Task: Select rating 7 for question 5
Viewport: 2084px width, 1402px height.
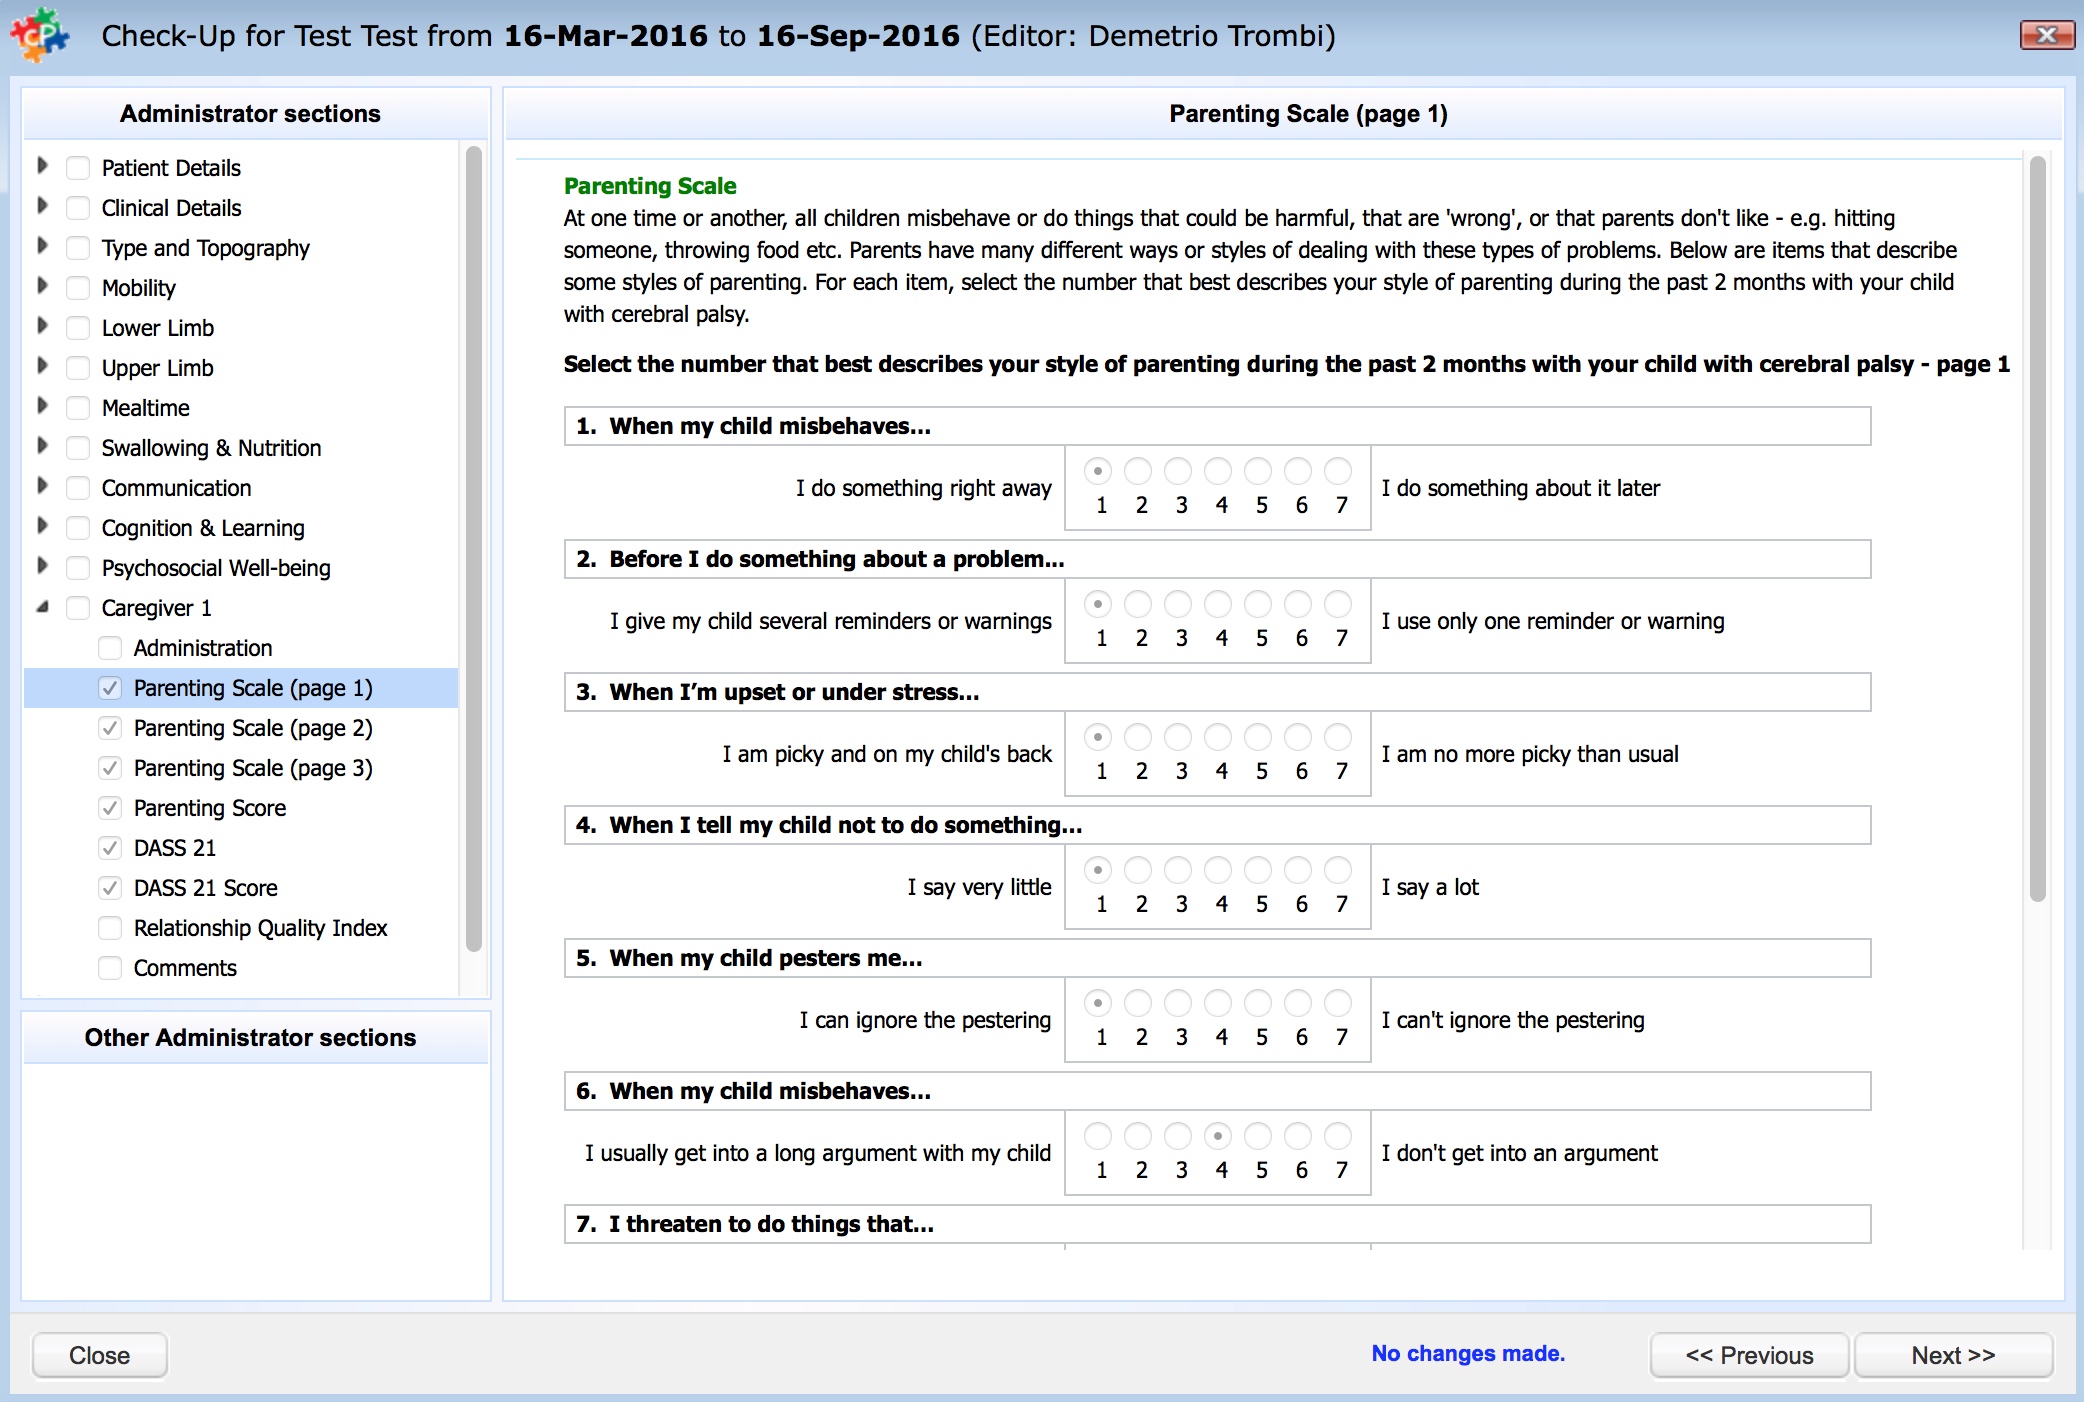Action: pyautogui.click(x=1338, y=1002)
